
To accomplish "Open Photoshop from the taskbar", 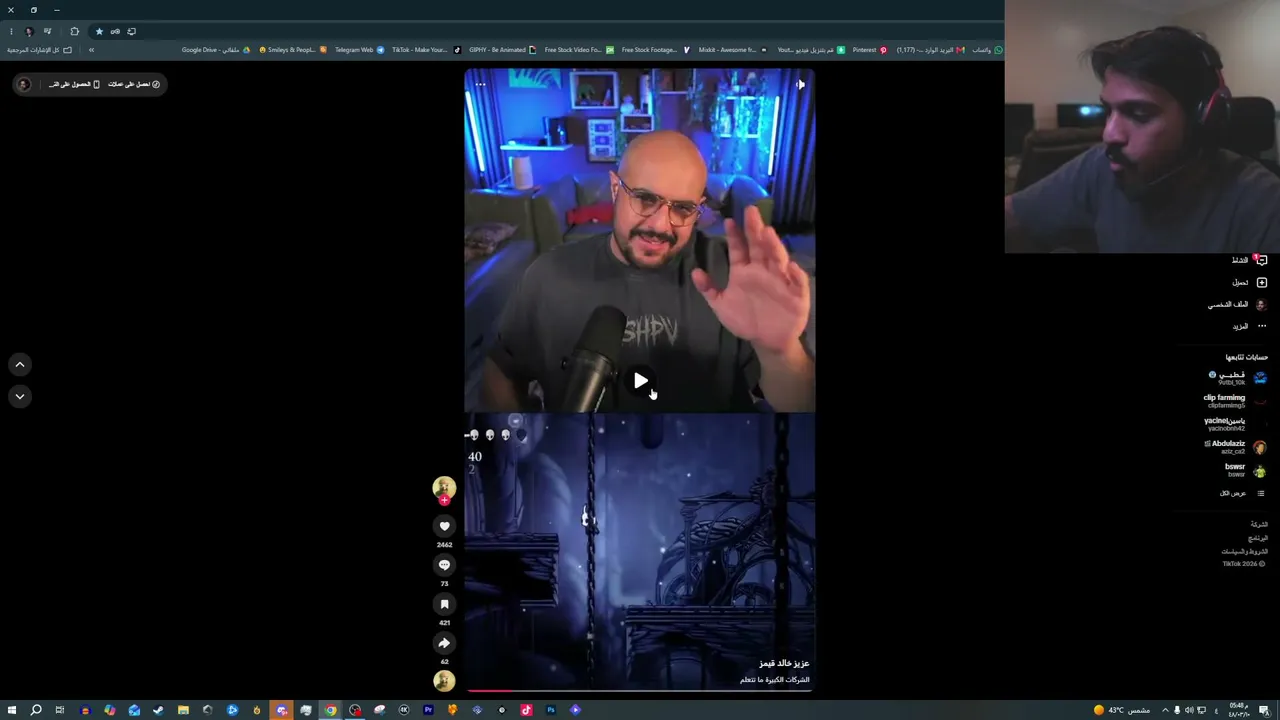I will (x=550, y=710).
